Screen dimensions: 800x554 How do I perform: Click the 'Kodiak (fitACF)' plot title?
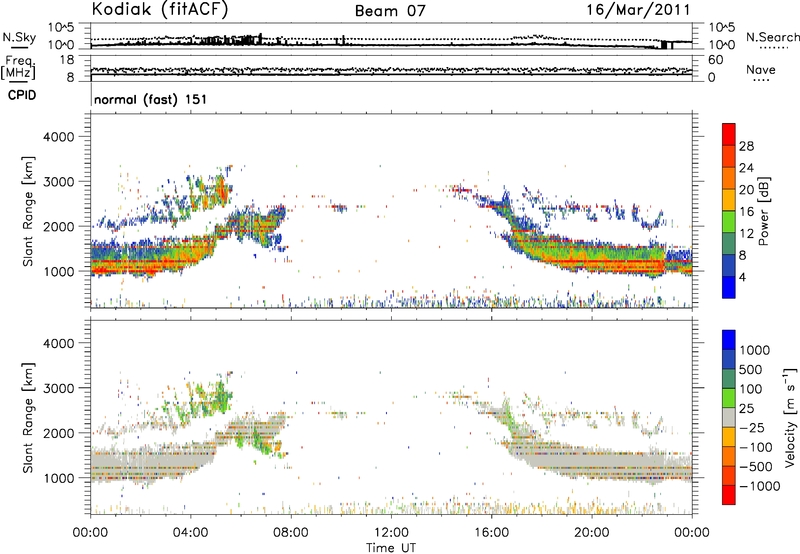pos(160,9)
